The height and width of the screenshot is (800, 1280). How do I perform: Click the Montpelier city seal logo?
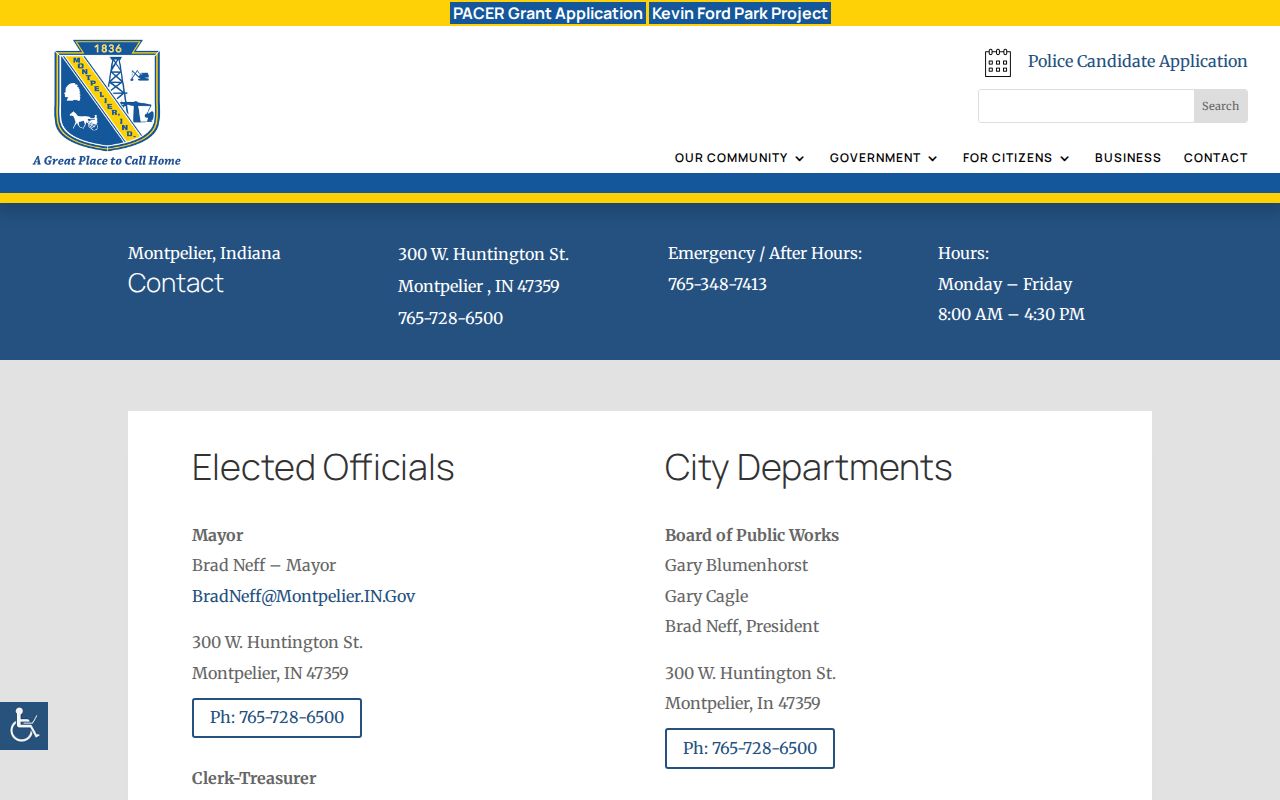coord(107,95)
